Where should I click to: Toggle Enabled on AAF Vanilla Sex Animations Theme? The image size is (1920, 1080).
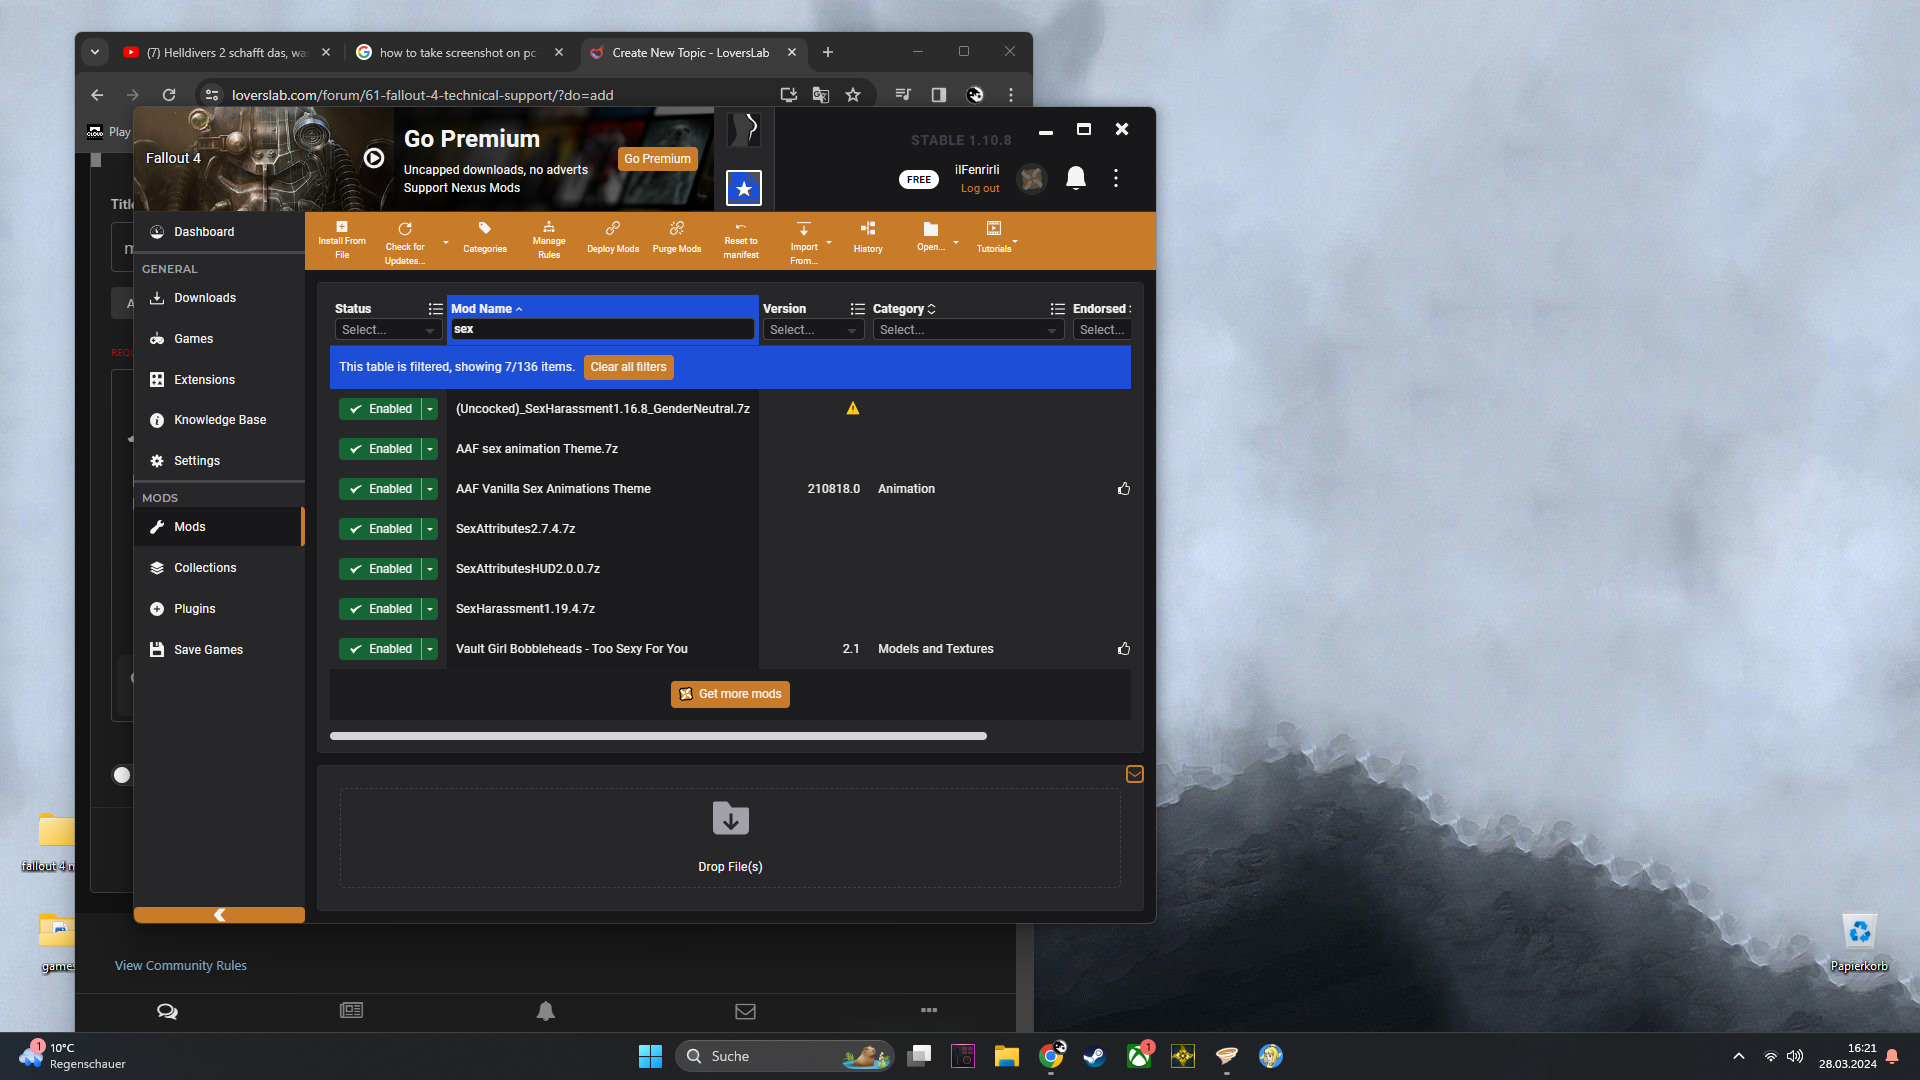[x=381, y=489]
